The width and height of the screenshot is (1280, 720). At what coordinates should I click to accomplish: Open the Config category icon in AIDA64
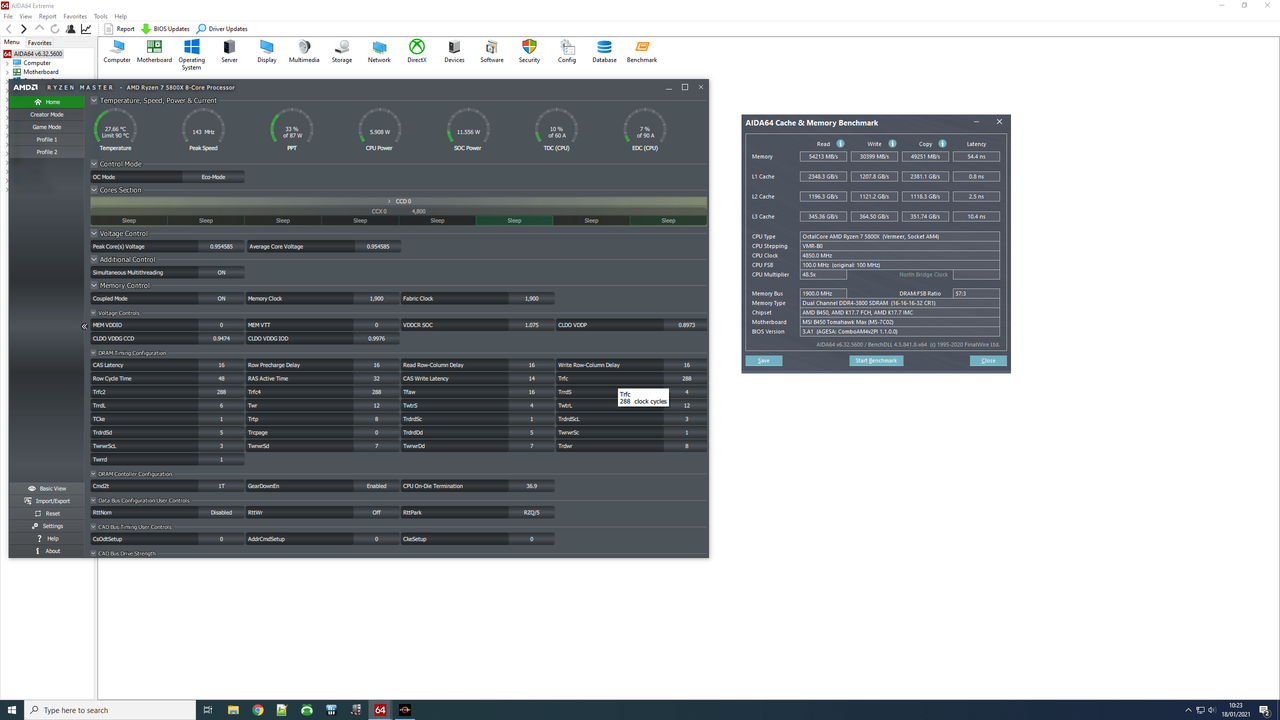(567, 52)
